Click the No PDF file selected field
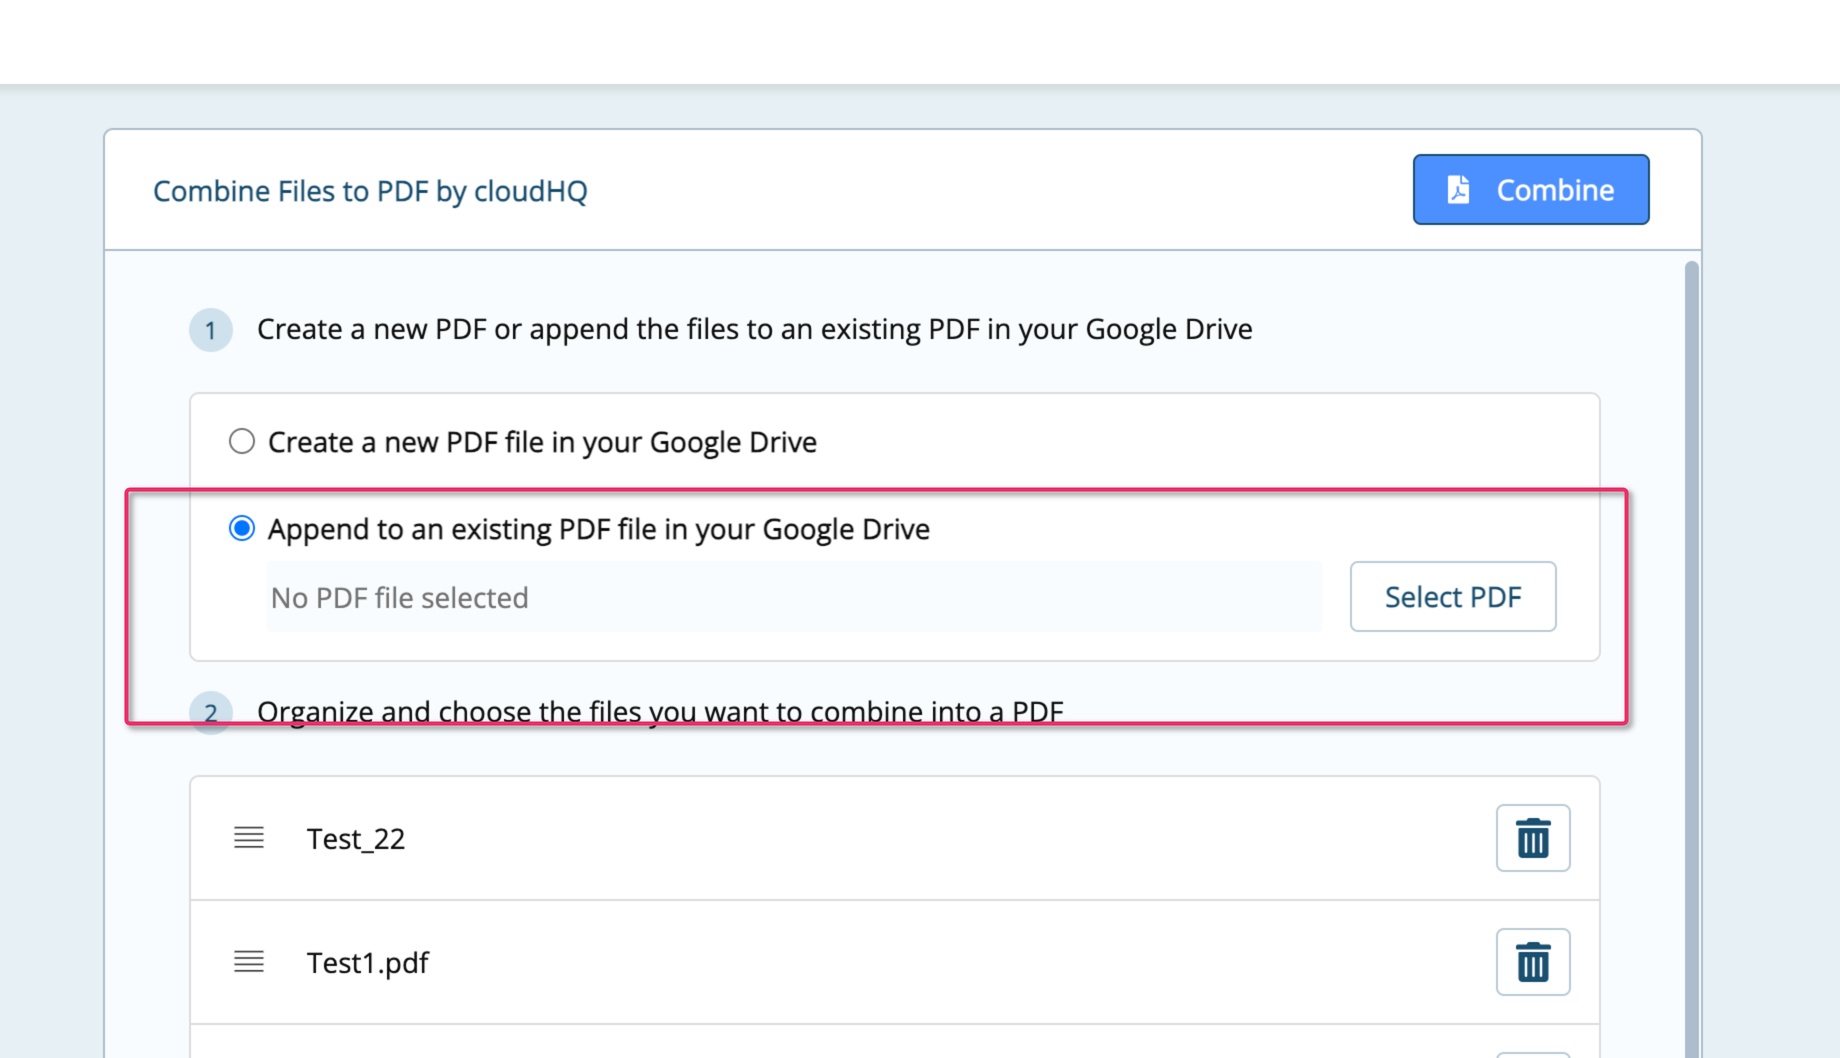1840x1058 pixels. coord(794,597)
